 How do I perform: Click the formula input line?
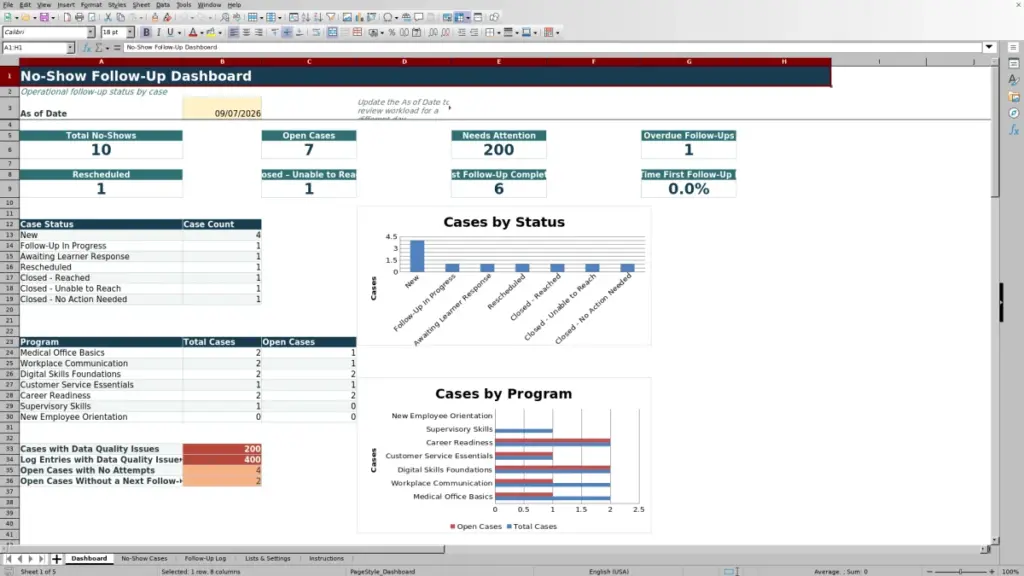(552, 47)
